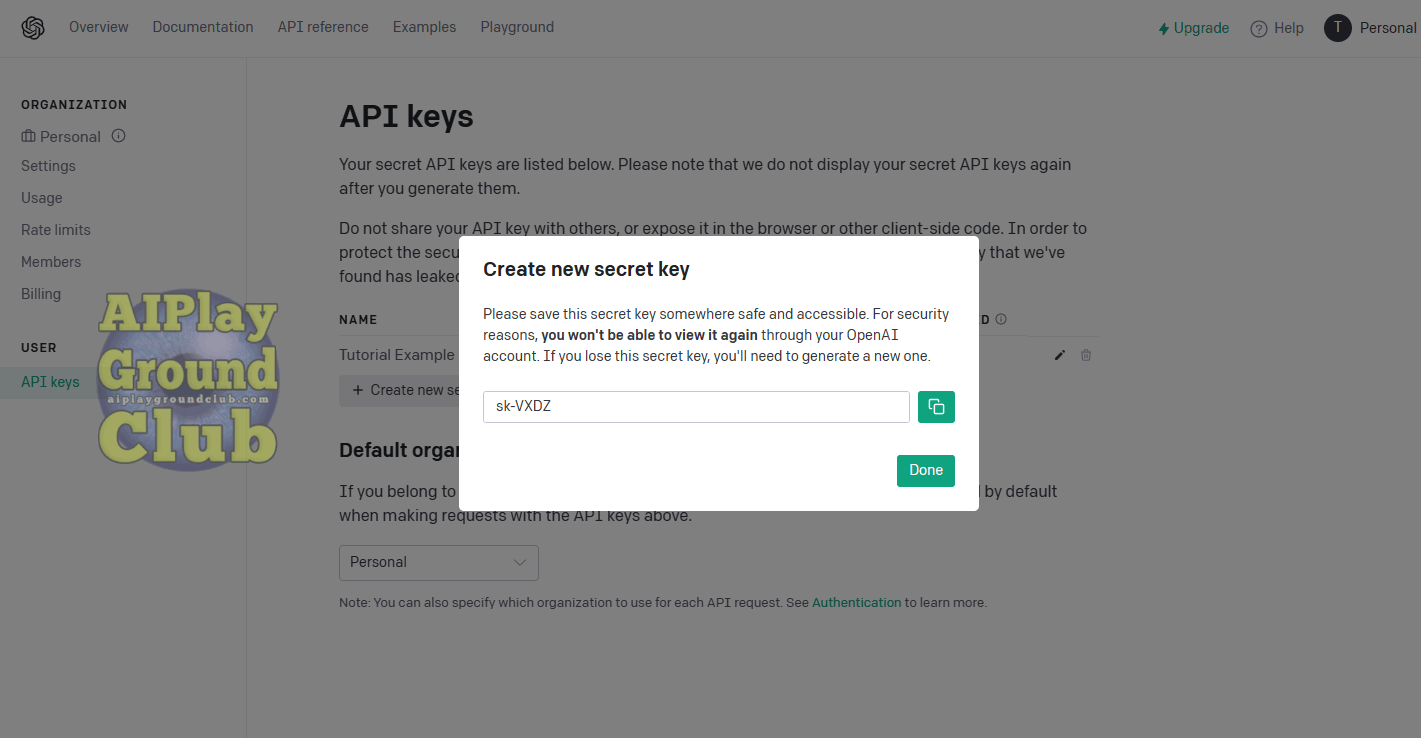Click the Create new secret key dialog title
Image resolution: width=1421 pixels, height=738 pixels.
point(587,269)
